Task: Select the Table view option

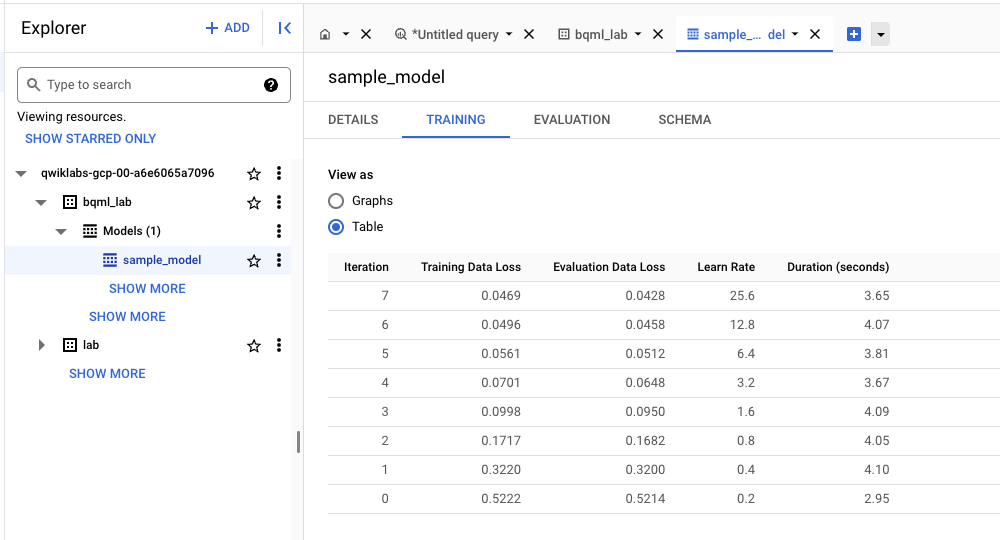Action: [337, 227]
